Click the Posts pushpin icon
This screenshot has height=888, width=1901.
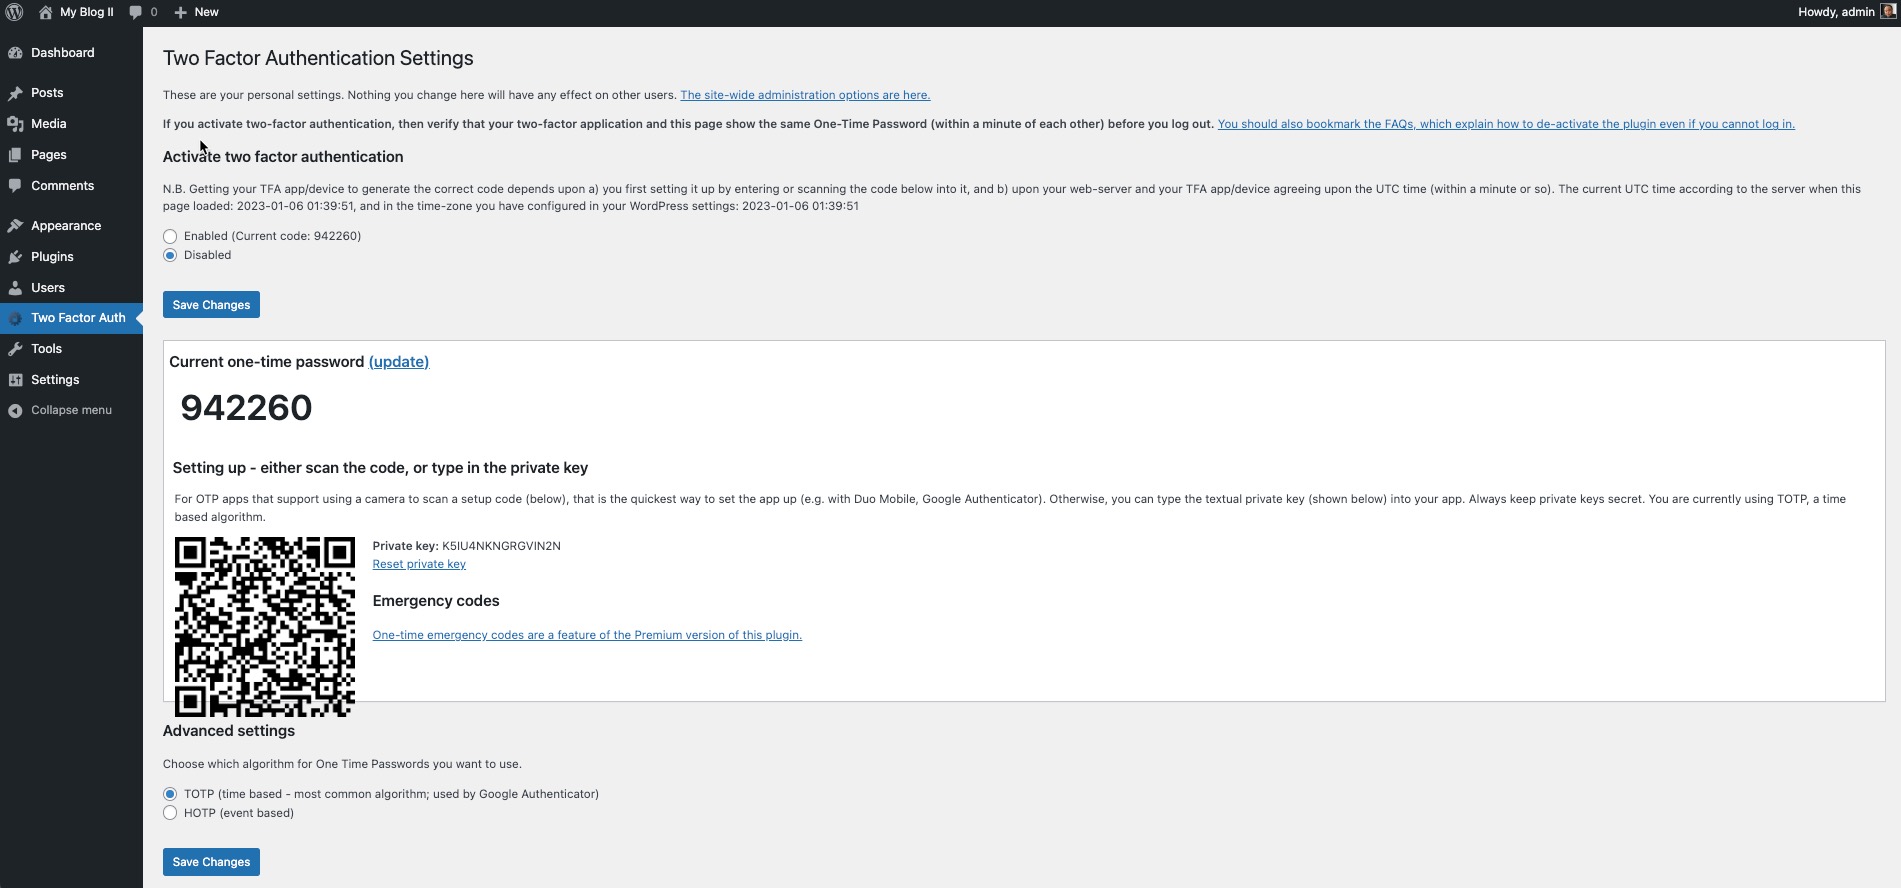[15, 93]
